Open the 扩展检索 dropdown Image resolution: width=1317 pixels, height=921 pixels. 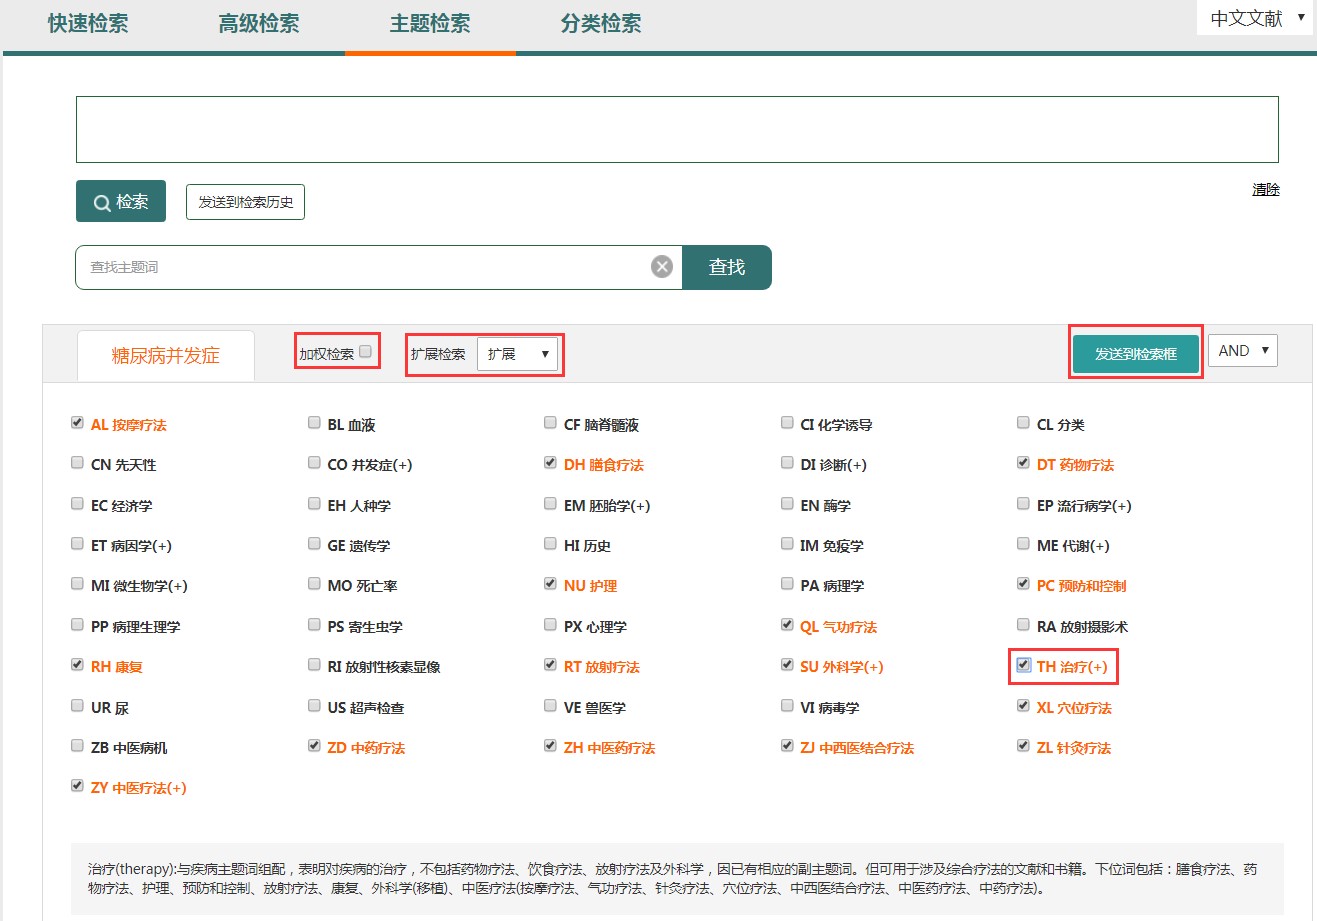click(517, 354)
